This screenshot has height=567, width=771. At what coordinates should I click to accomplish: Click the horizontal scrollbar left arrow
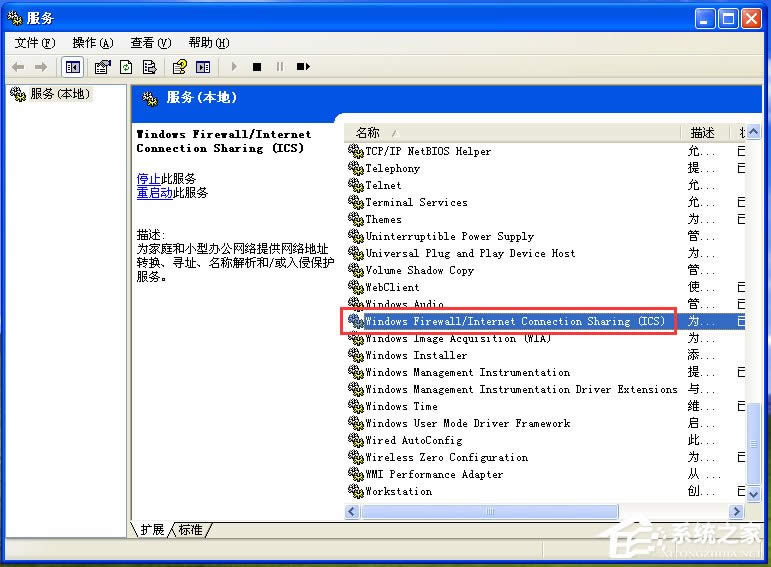tap(352, 511)
